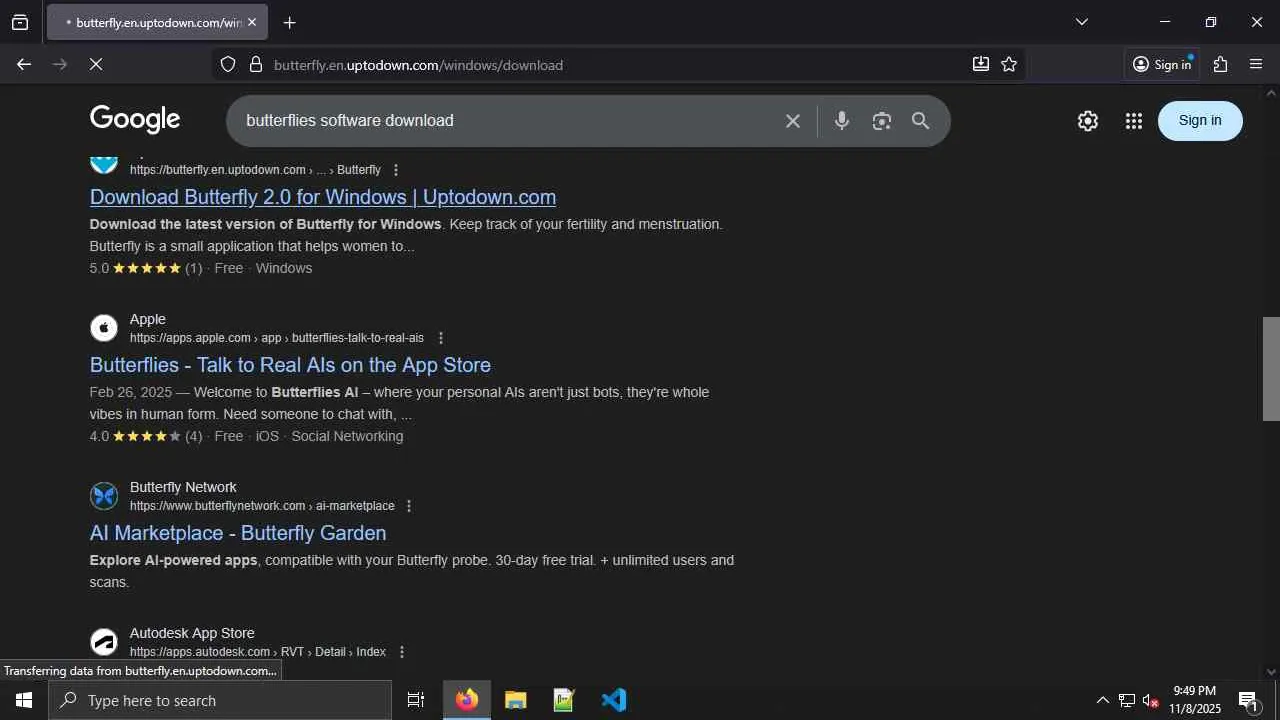
Task: Clear the Google search text
Action: coord(793,121)
